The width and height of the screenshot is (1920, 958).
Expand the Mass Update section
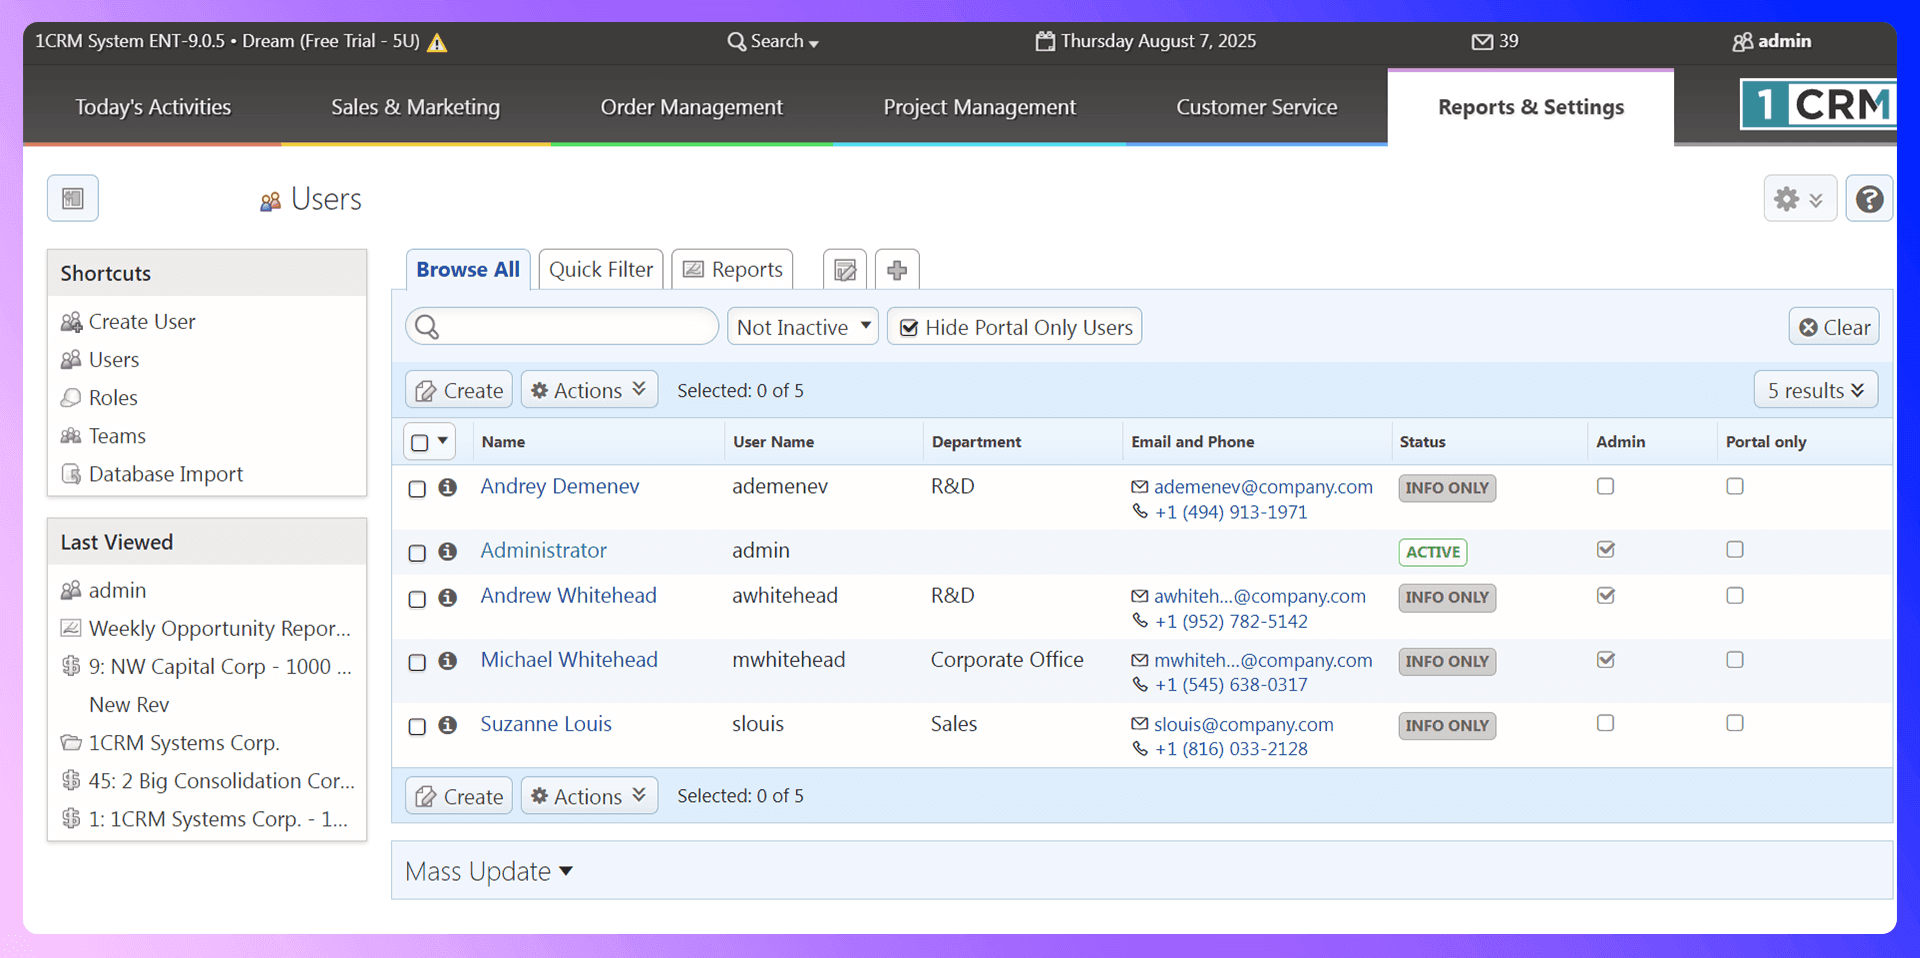pos(489,871)
